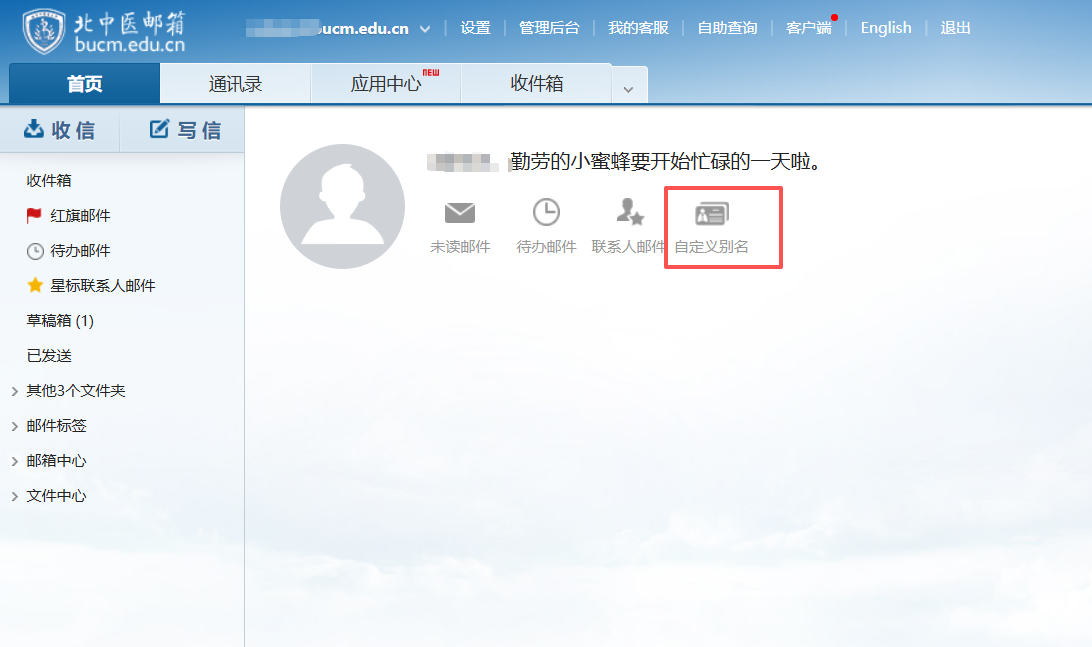Expand the 邮件标签 section

tap(15, 426)
